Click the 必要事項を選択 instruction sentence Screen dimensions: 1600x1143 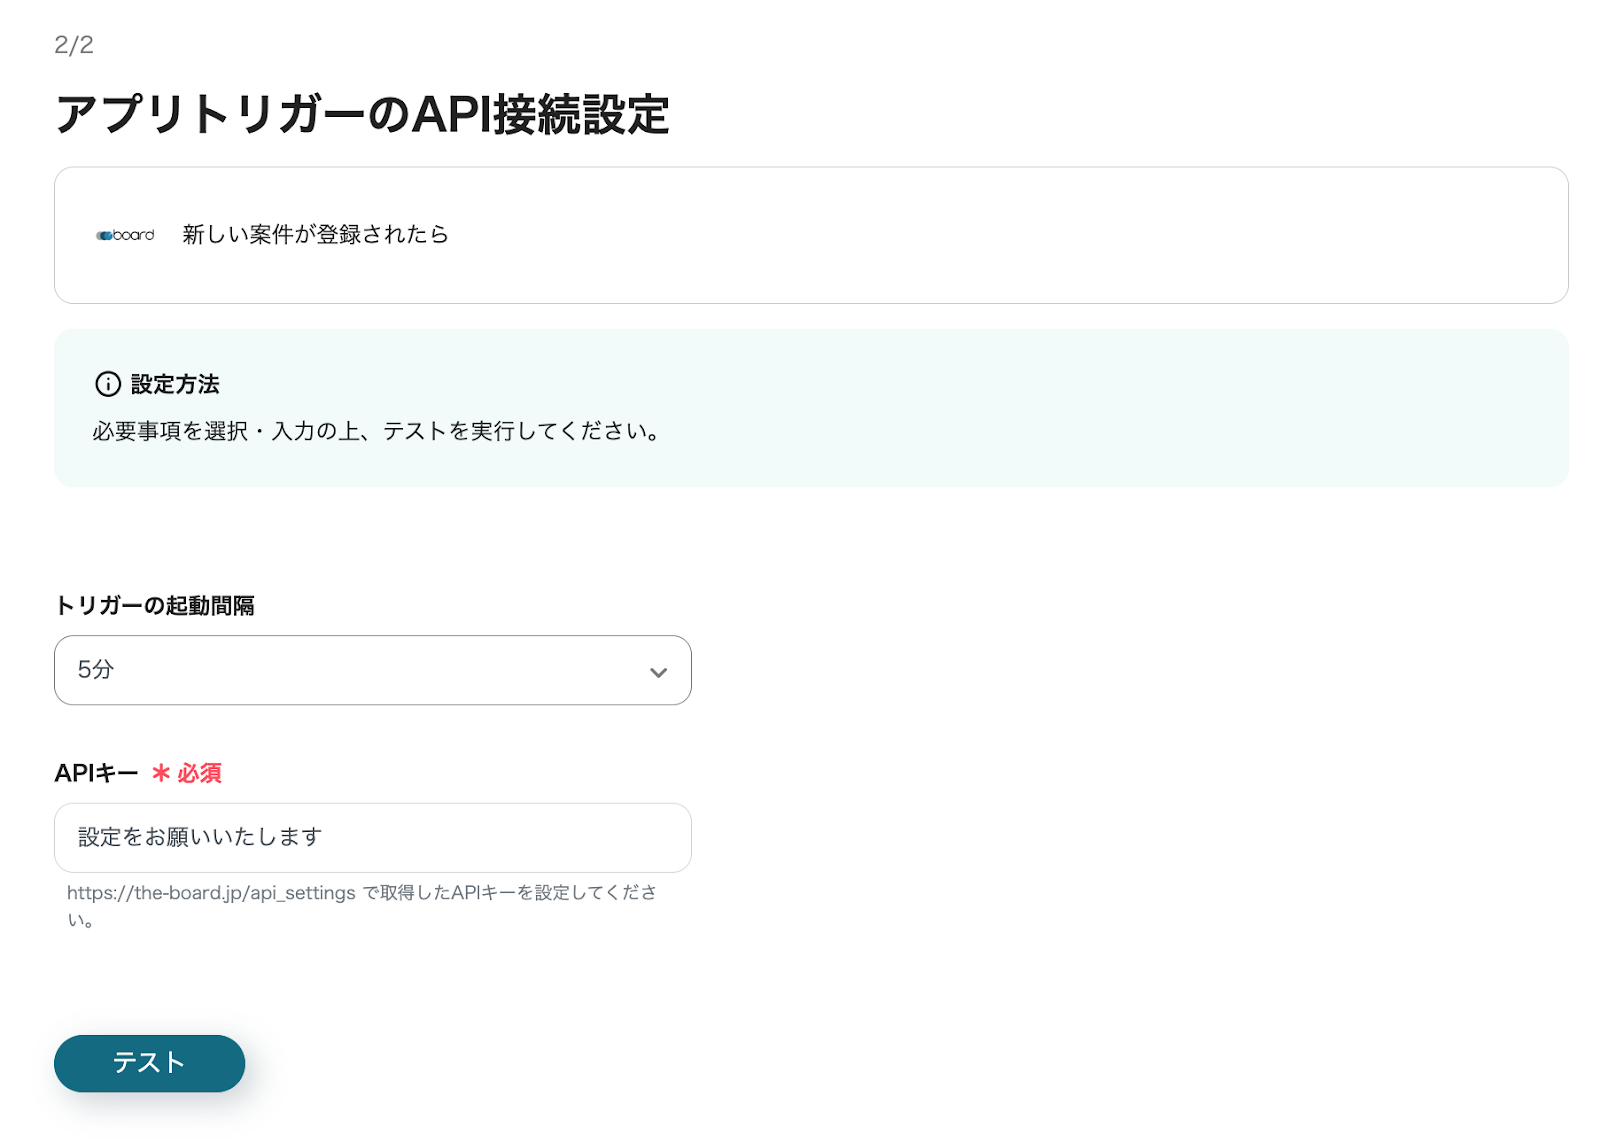pos(376,431)
